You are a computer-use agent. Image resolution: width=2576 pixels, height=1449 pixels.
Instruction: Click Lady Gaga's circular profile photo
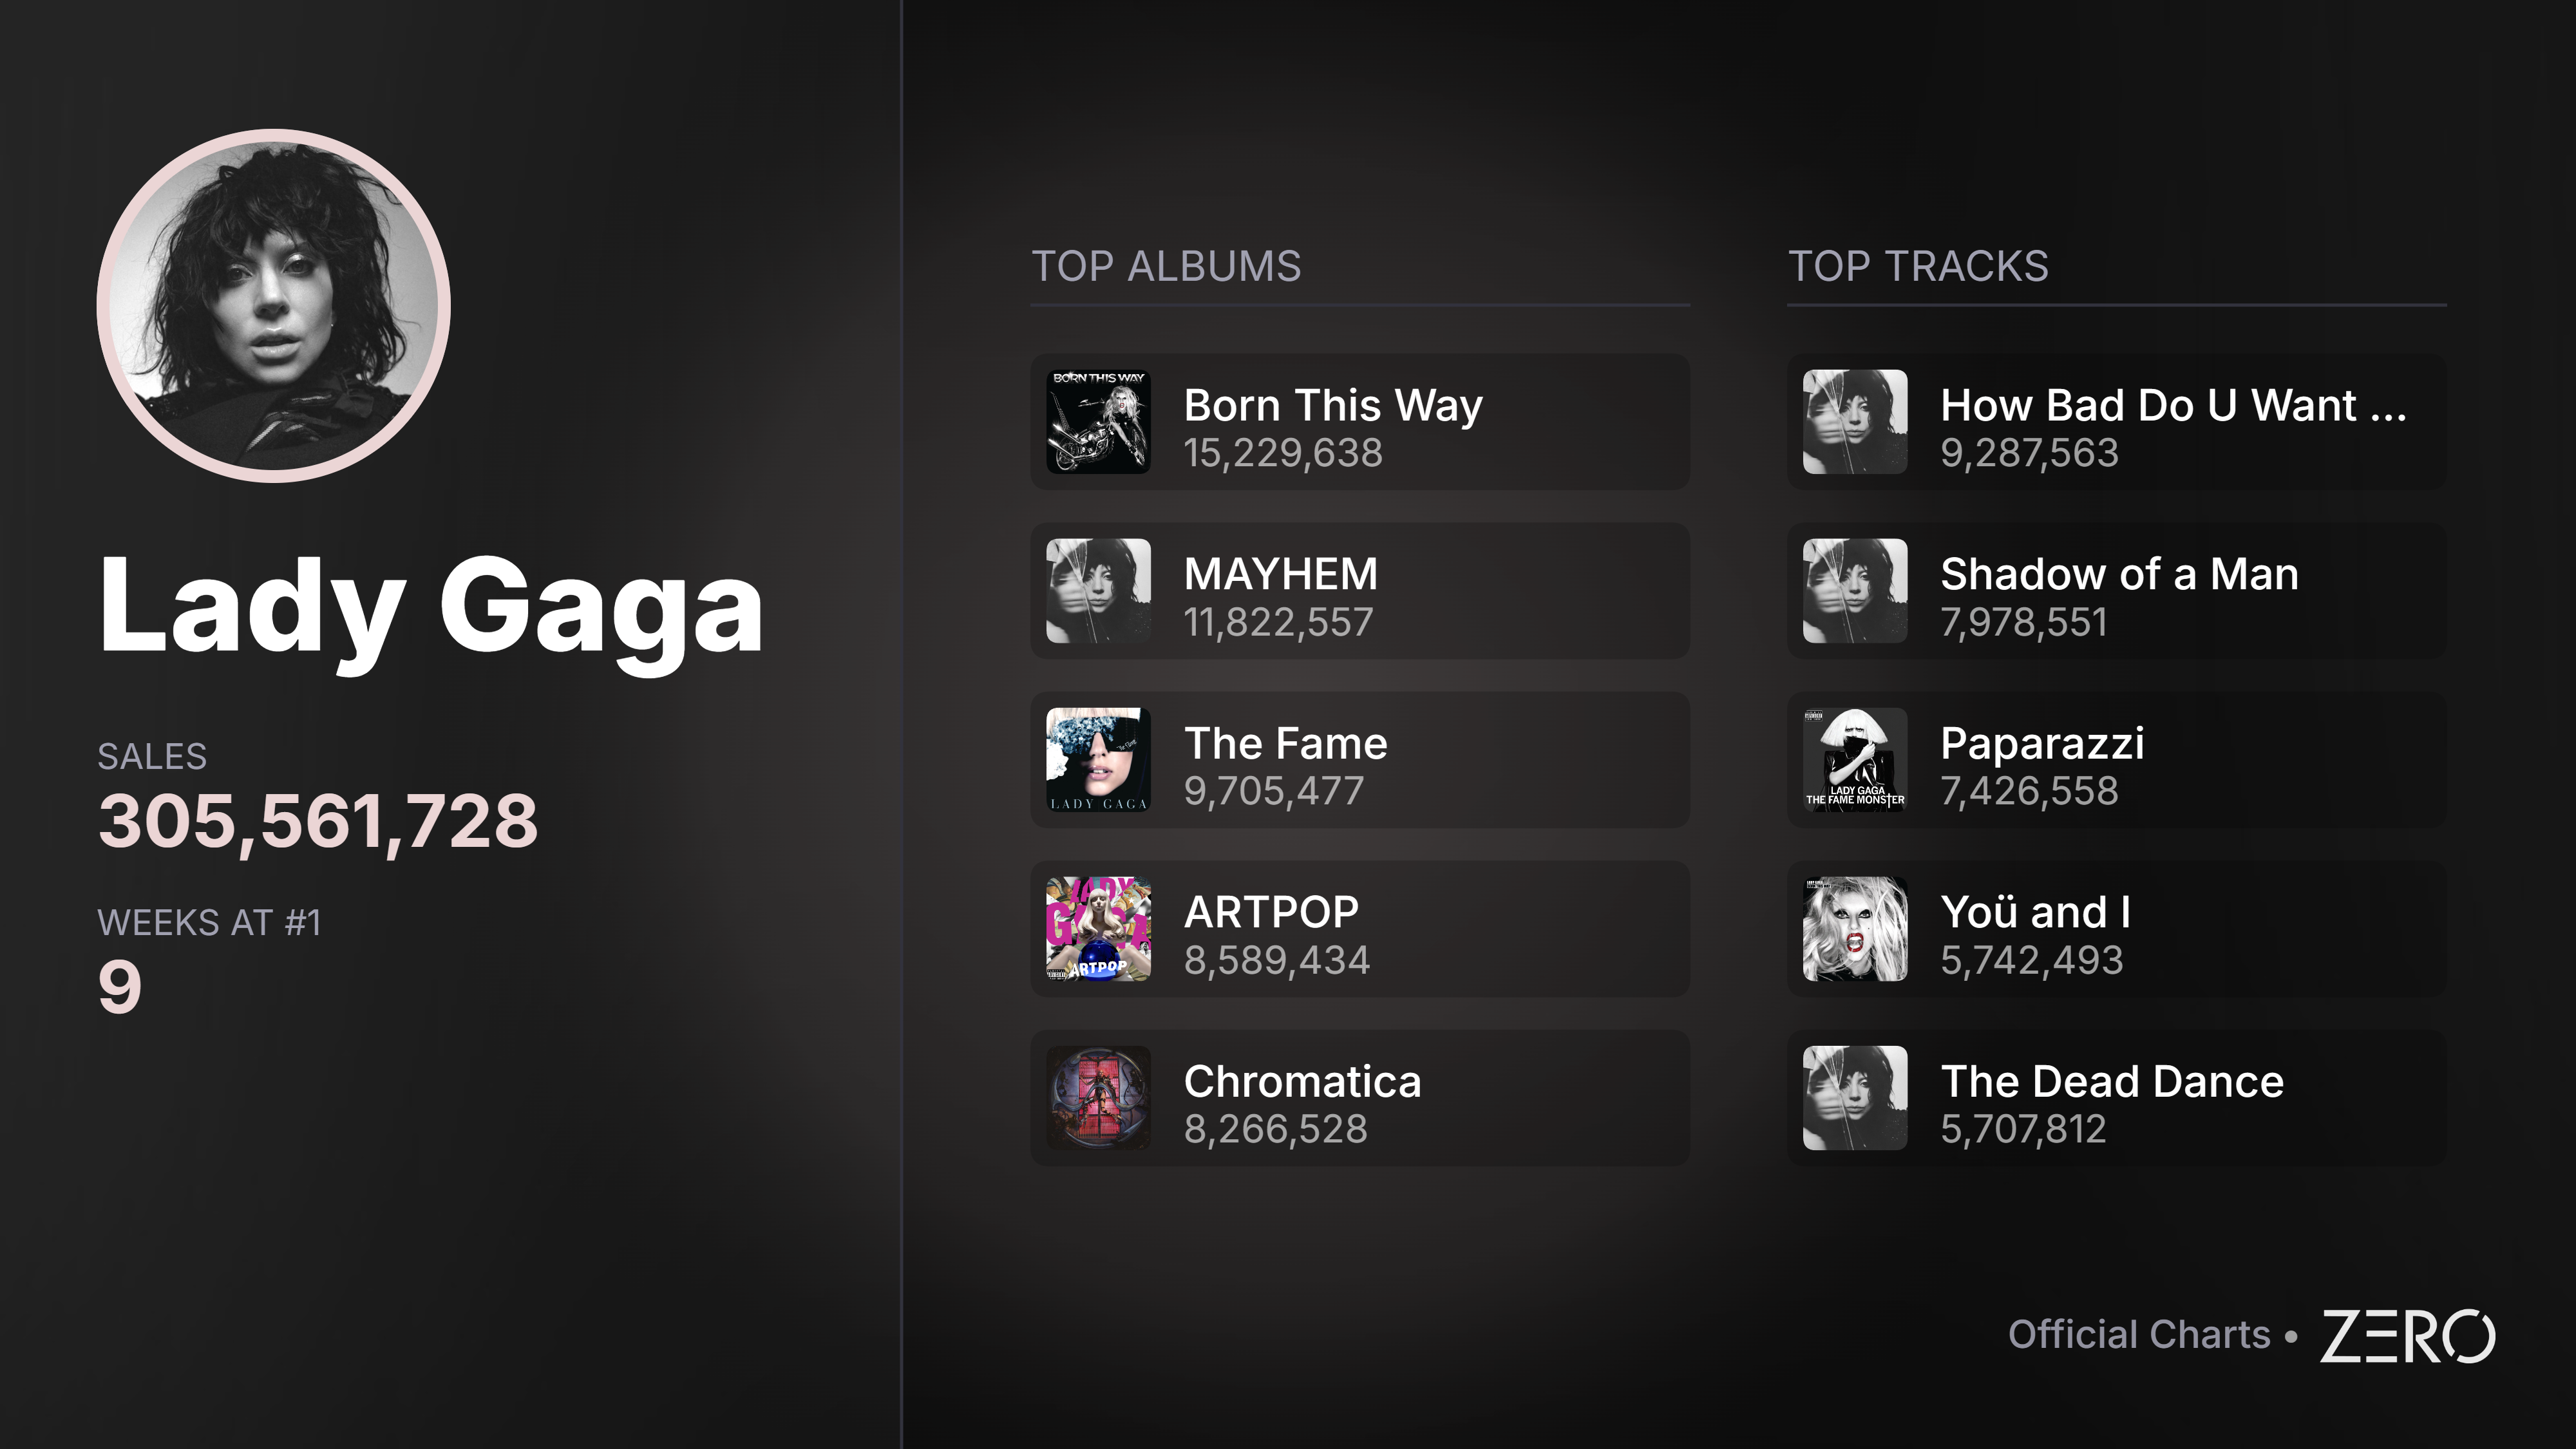273,306
